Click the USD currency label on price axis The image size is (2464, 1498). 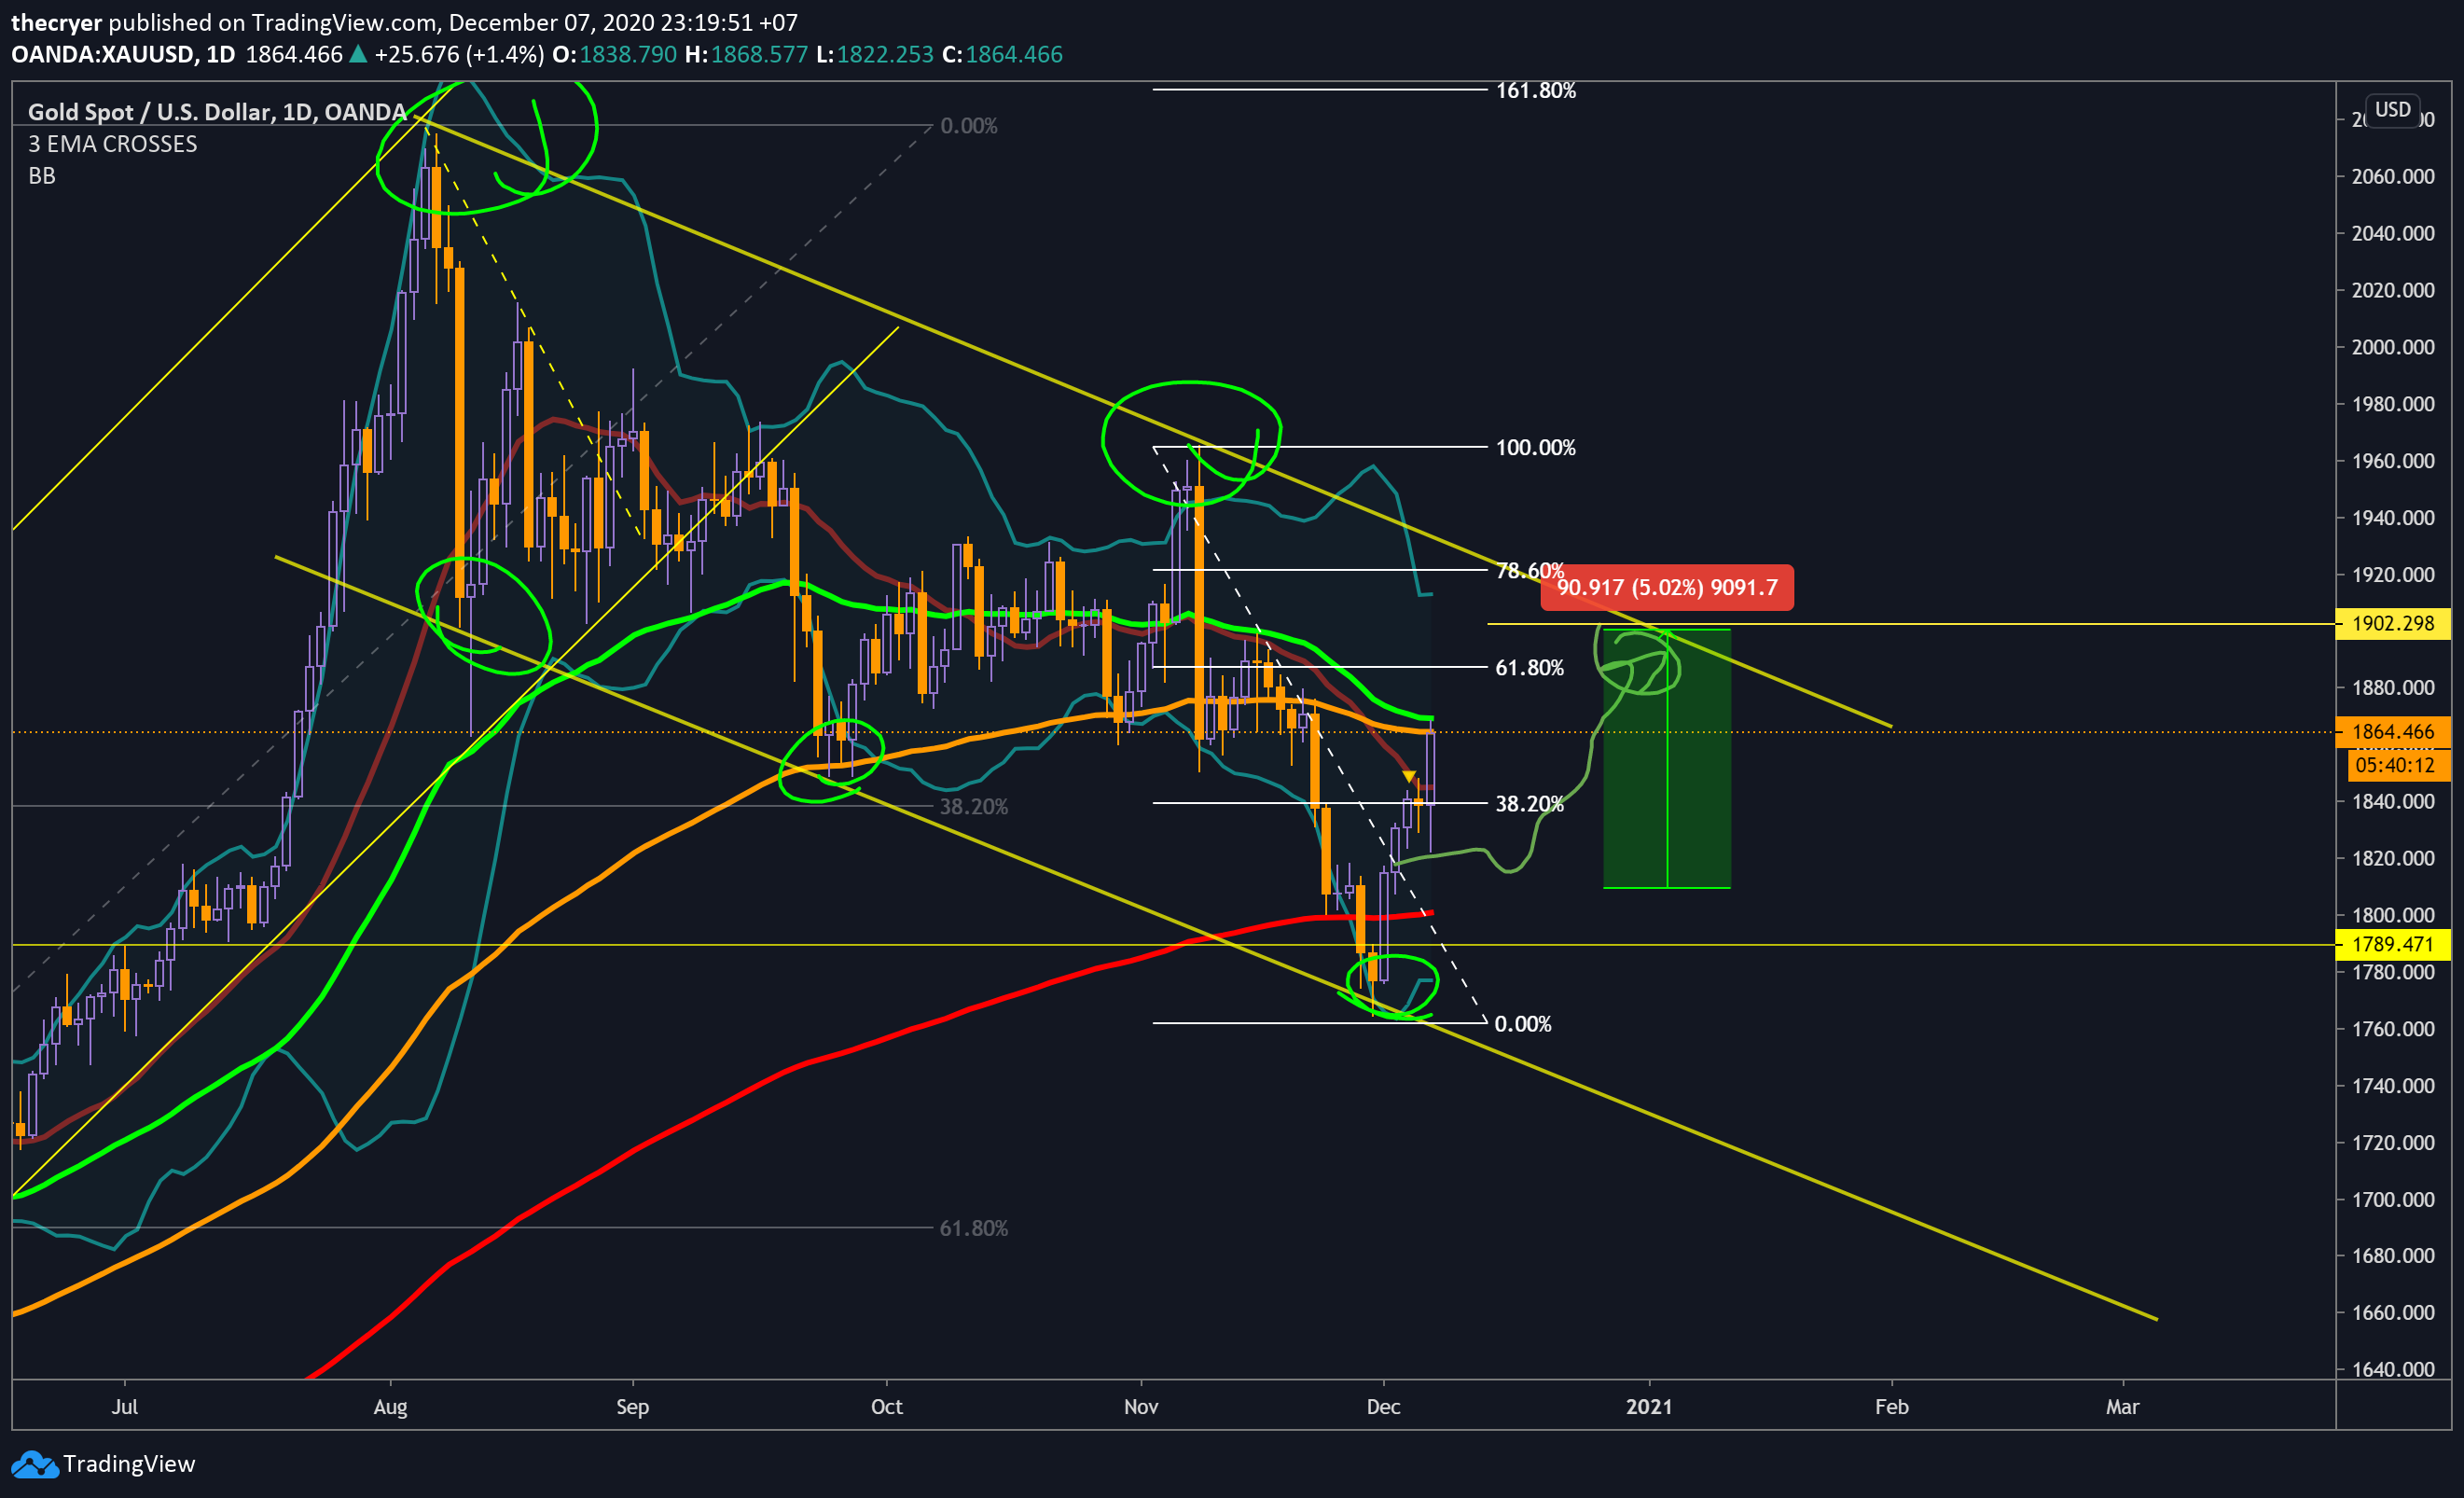point(2392,109)
